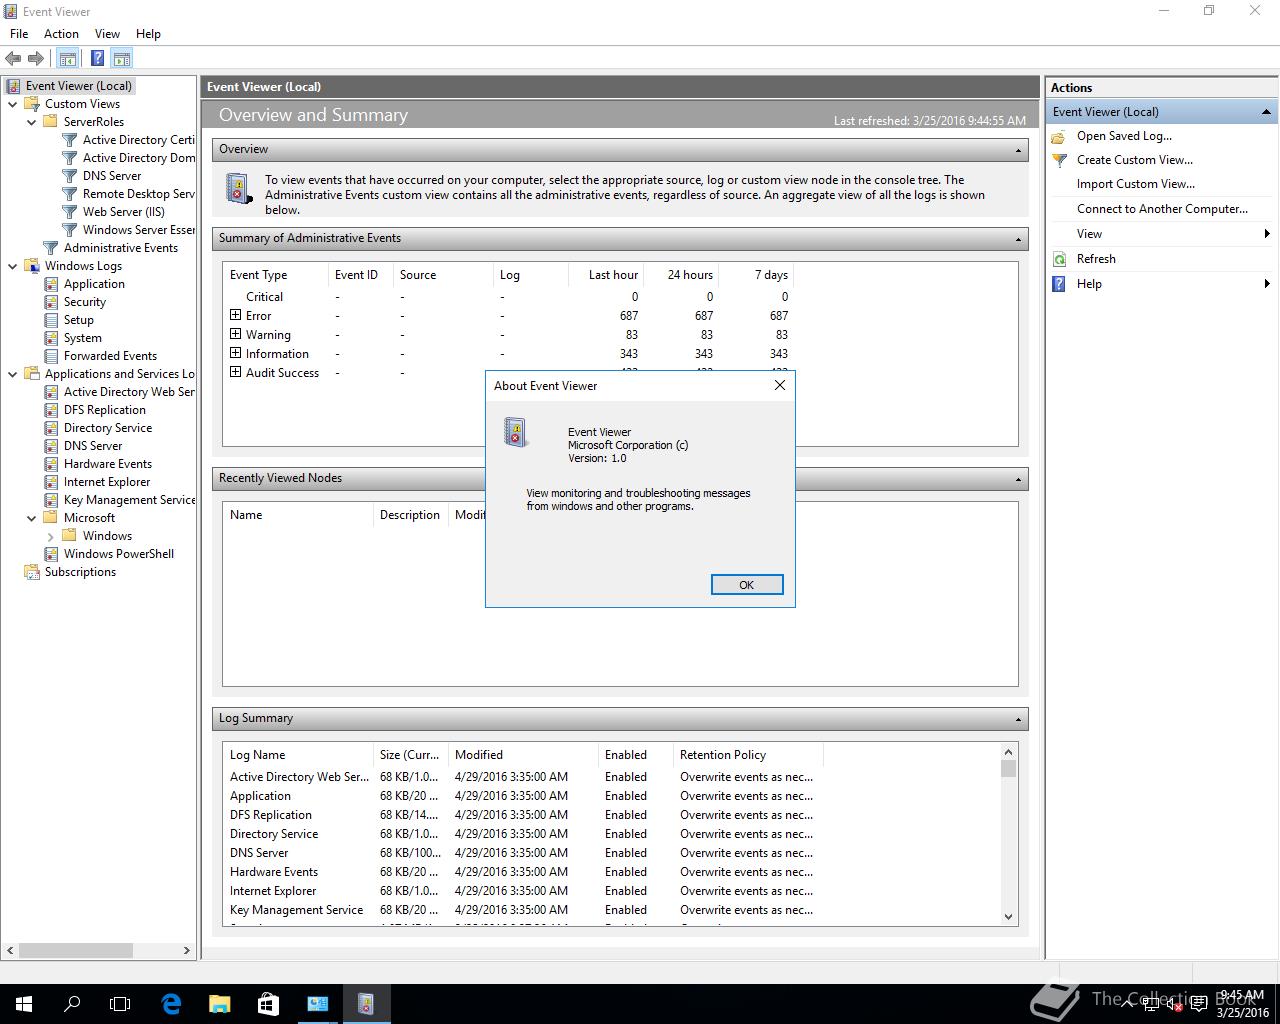Select the DNS Server row in Log Summary
This screenshot has height=1024, width=1280.
point(521,853)
